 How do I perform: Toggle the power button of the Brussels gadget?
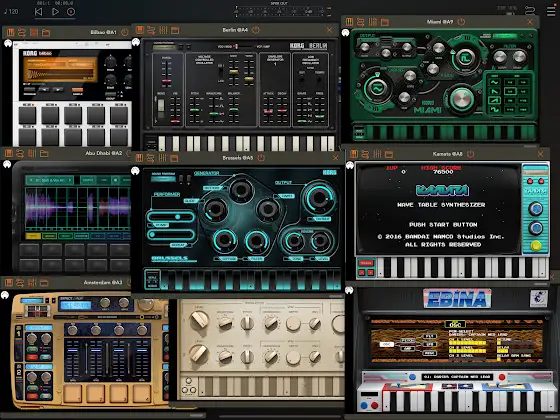pos(261,158)
